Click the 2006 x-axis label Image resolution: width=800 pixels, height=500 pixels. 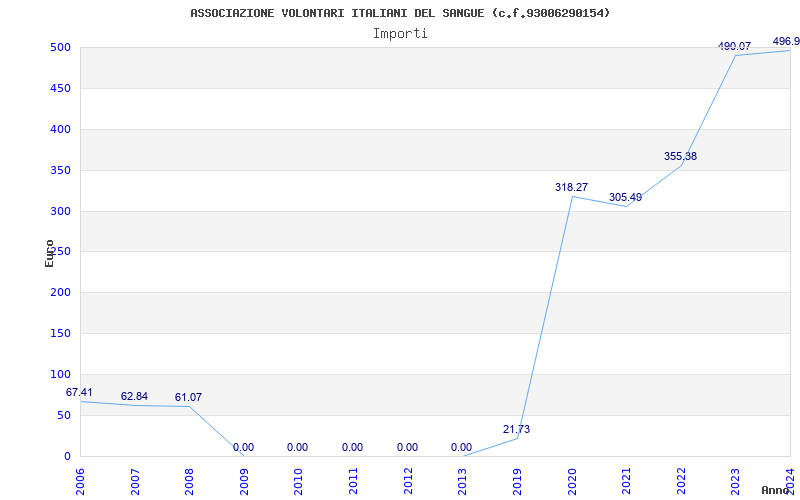(80, 482)
